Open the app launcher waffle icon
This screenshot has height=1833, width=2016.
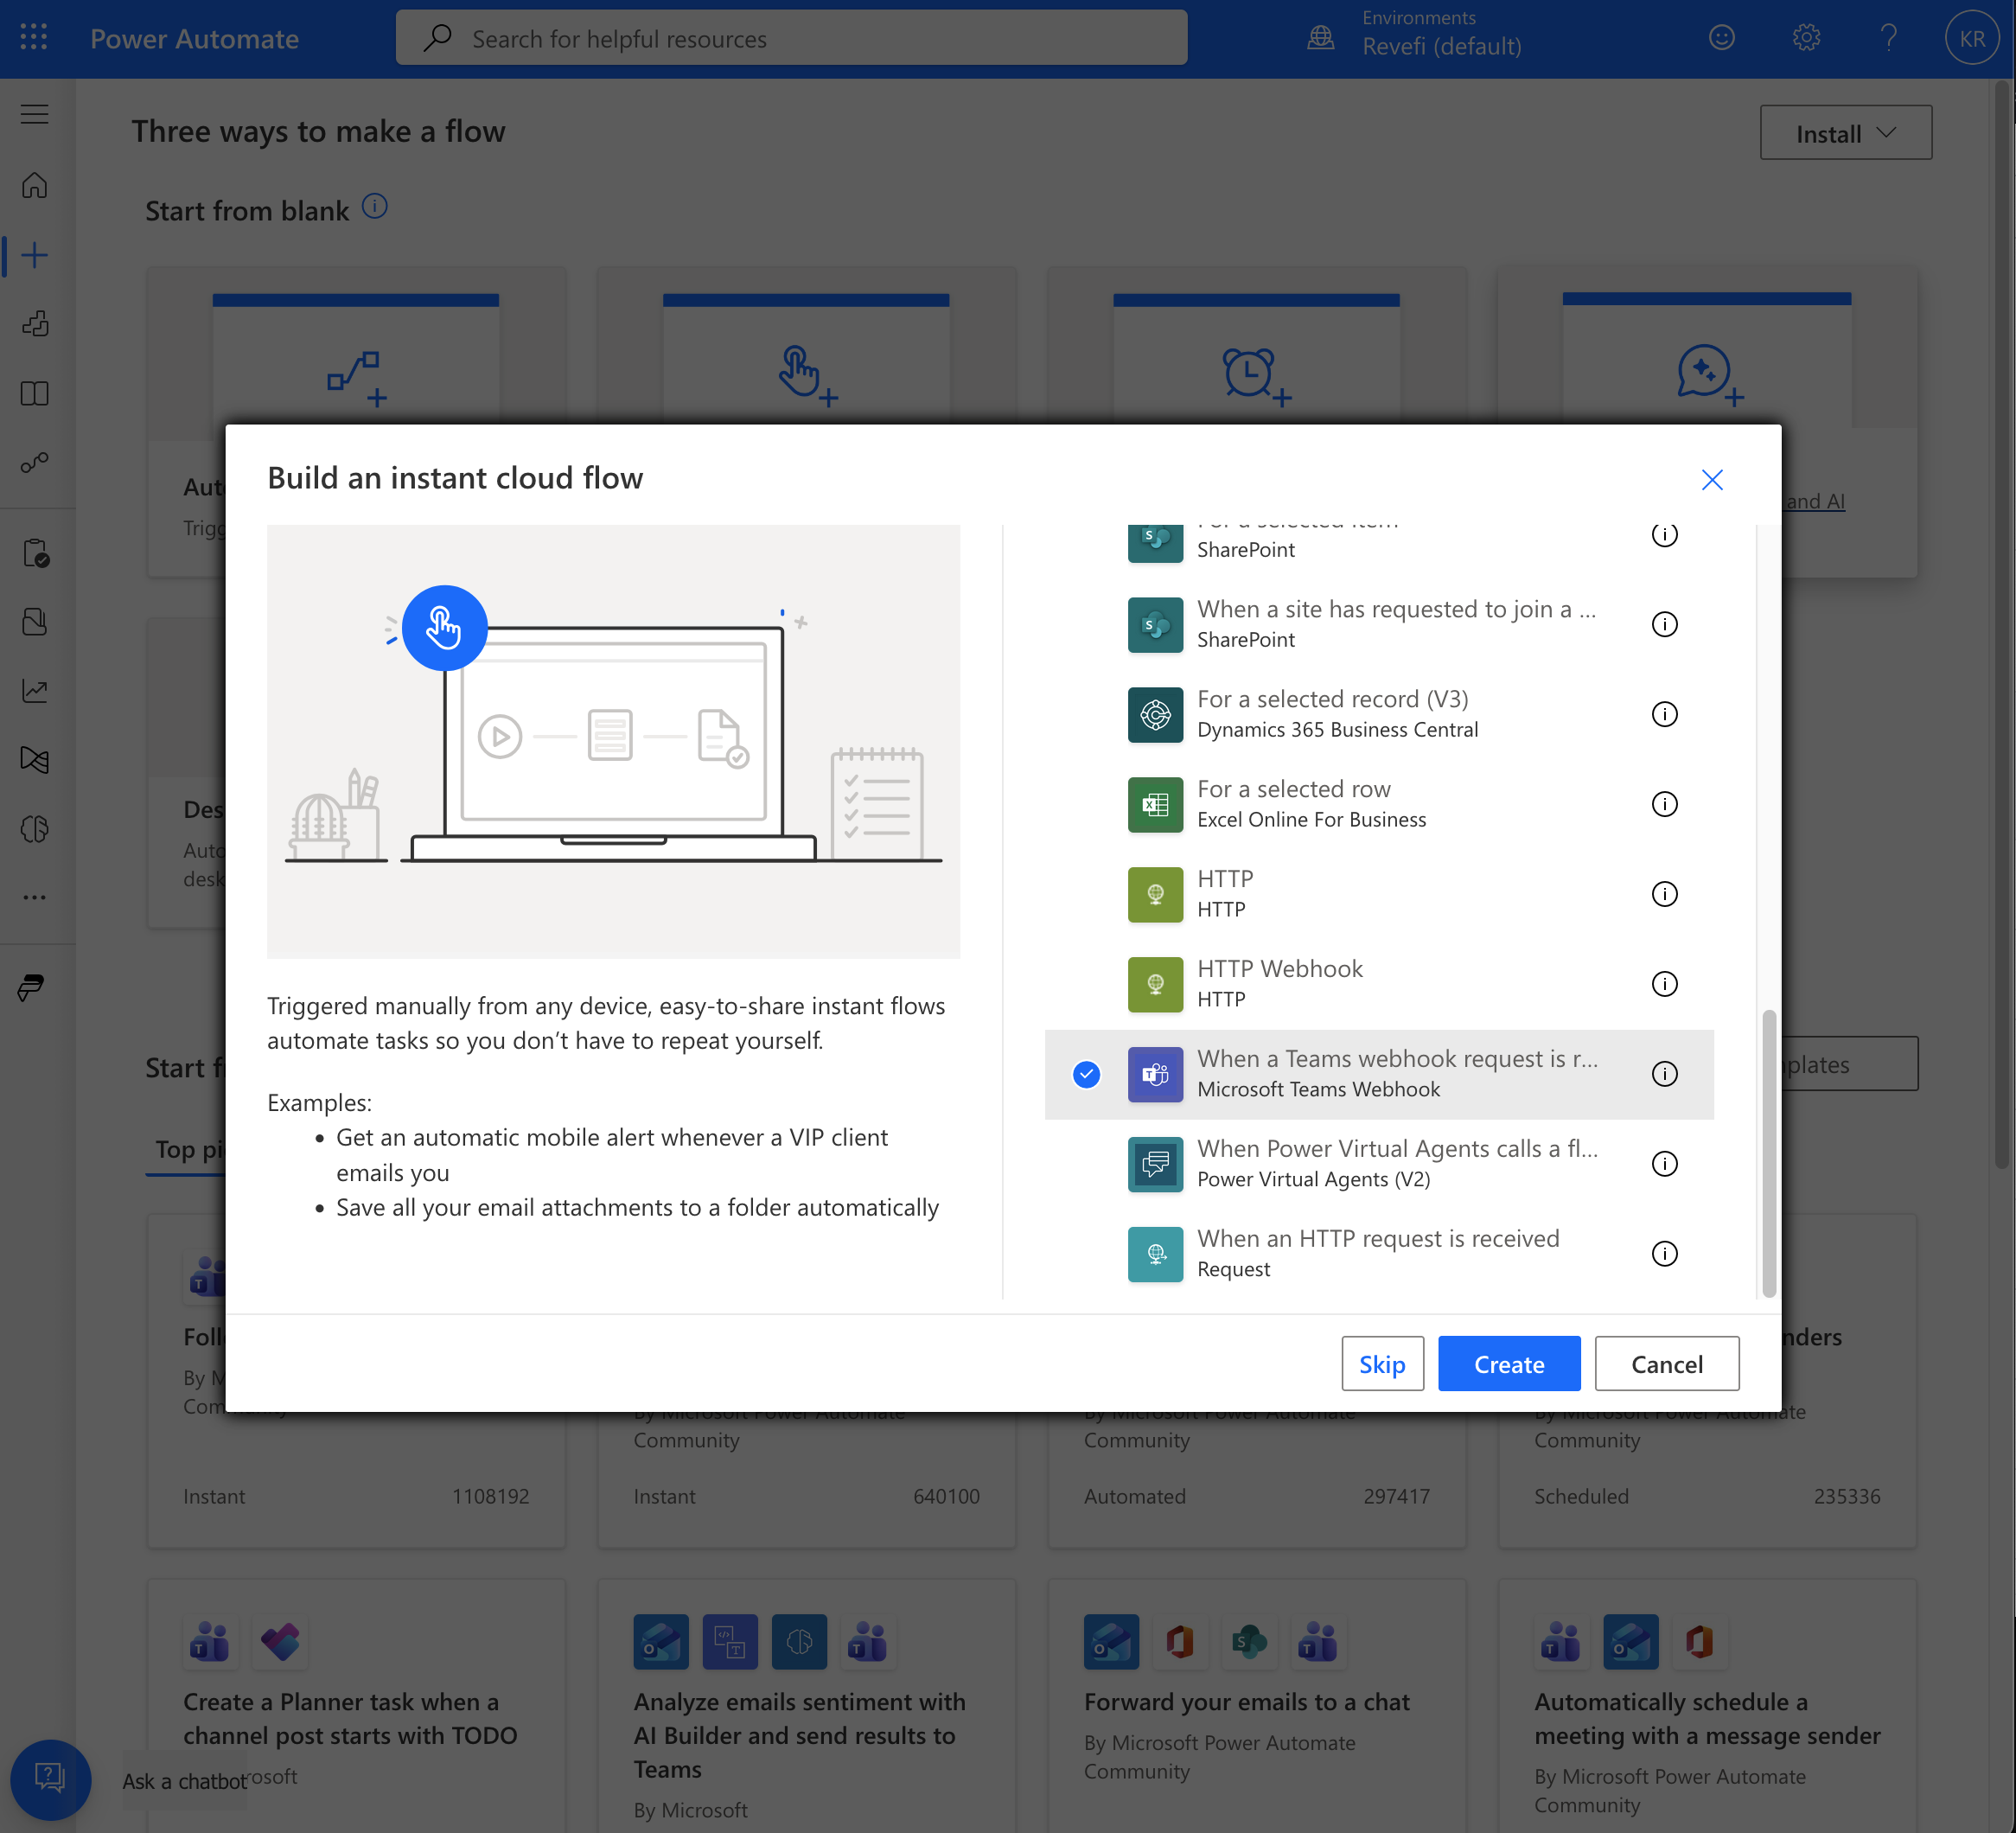tap(34, 38)
